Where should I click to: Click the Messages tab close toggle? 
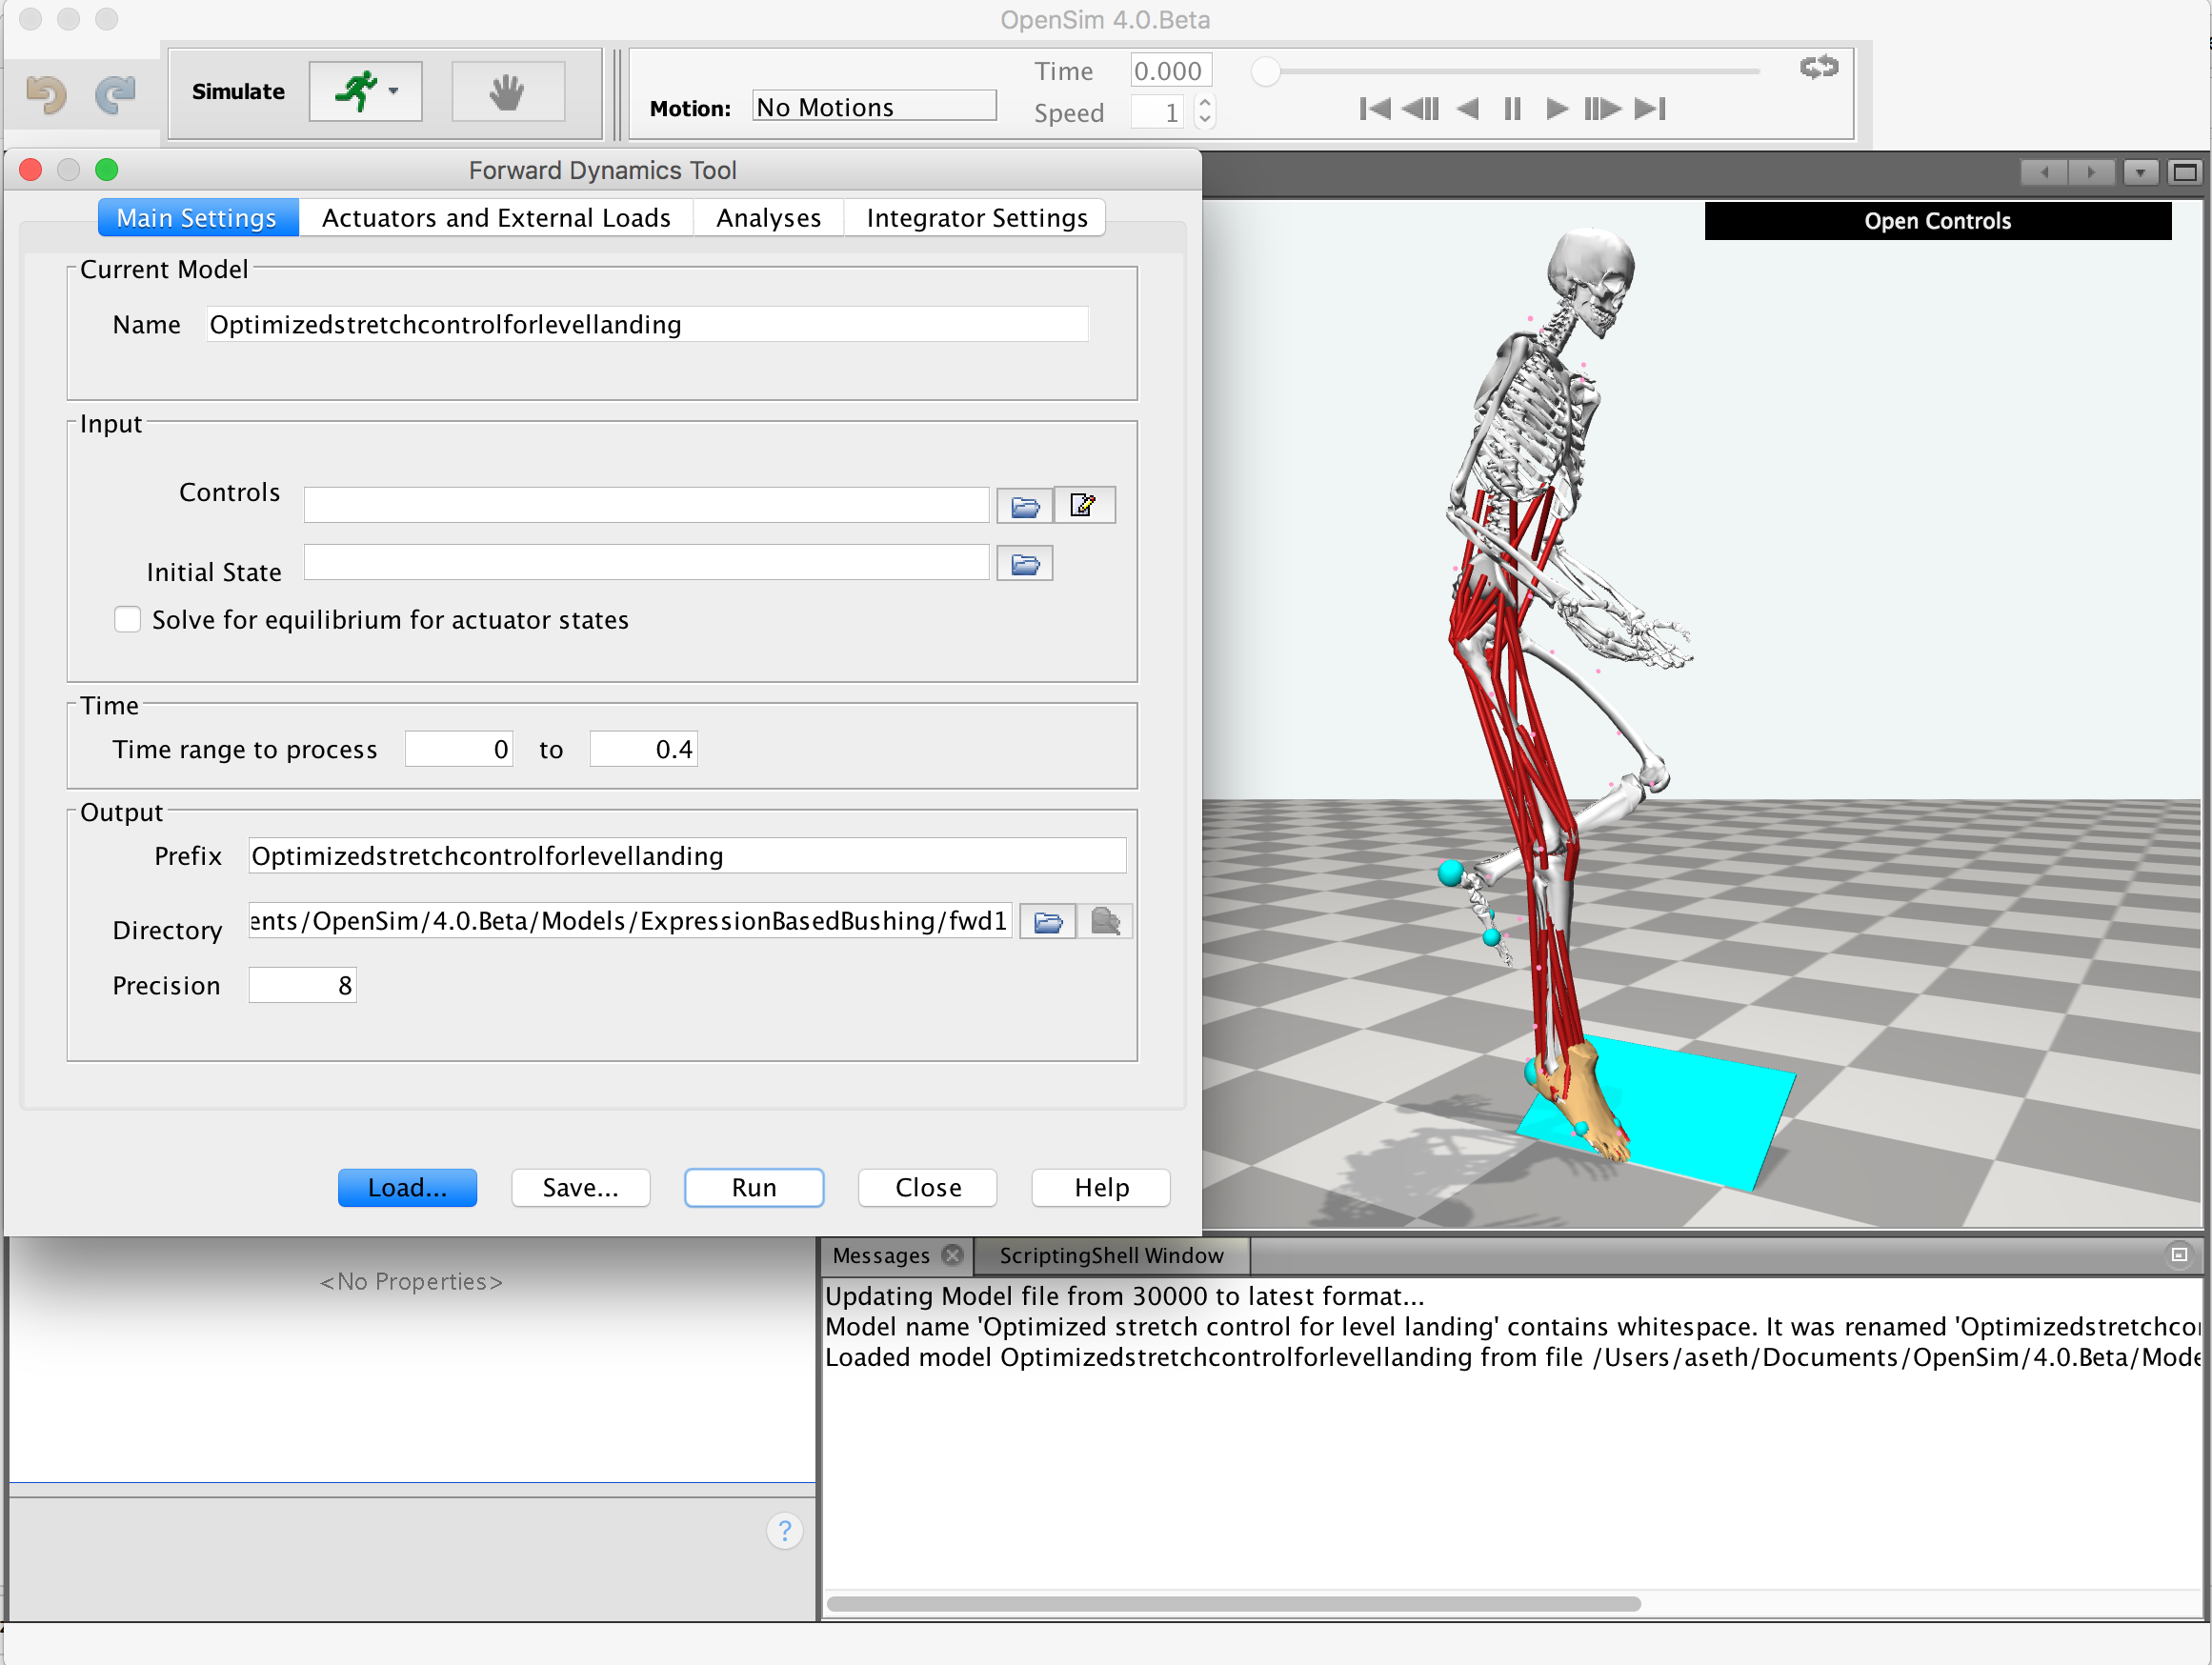pos(952,1255)
